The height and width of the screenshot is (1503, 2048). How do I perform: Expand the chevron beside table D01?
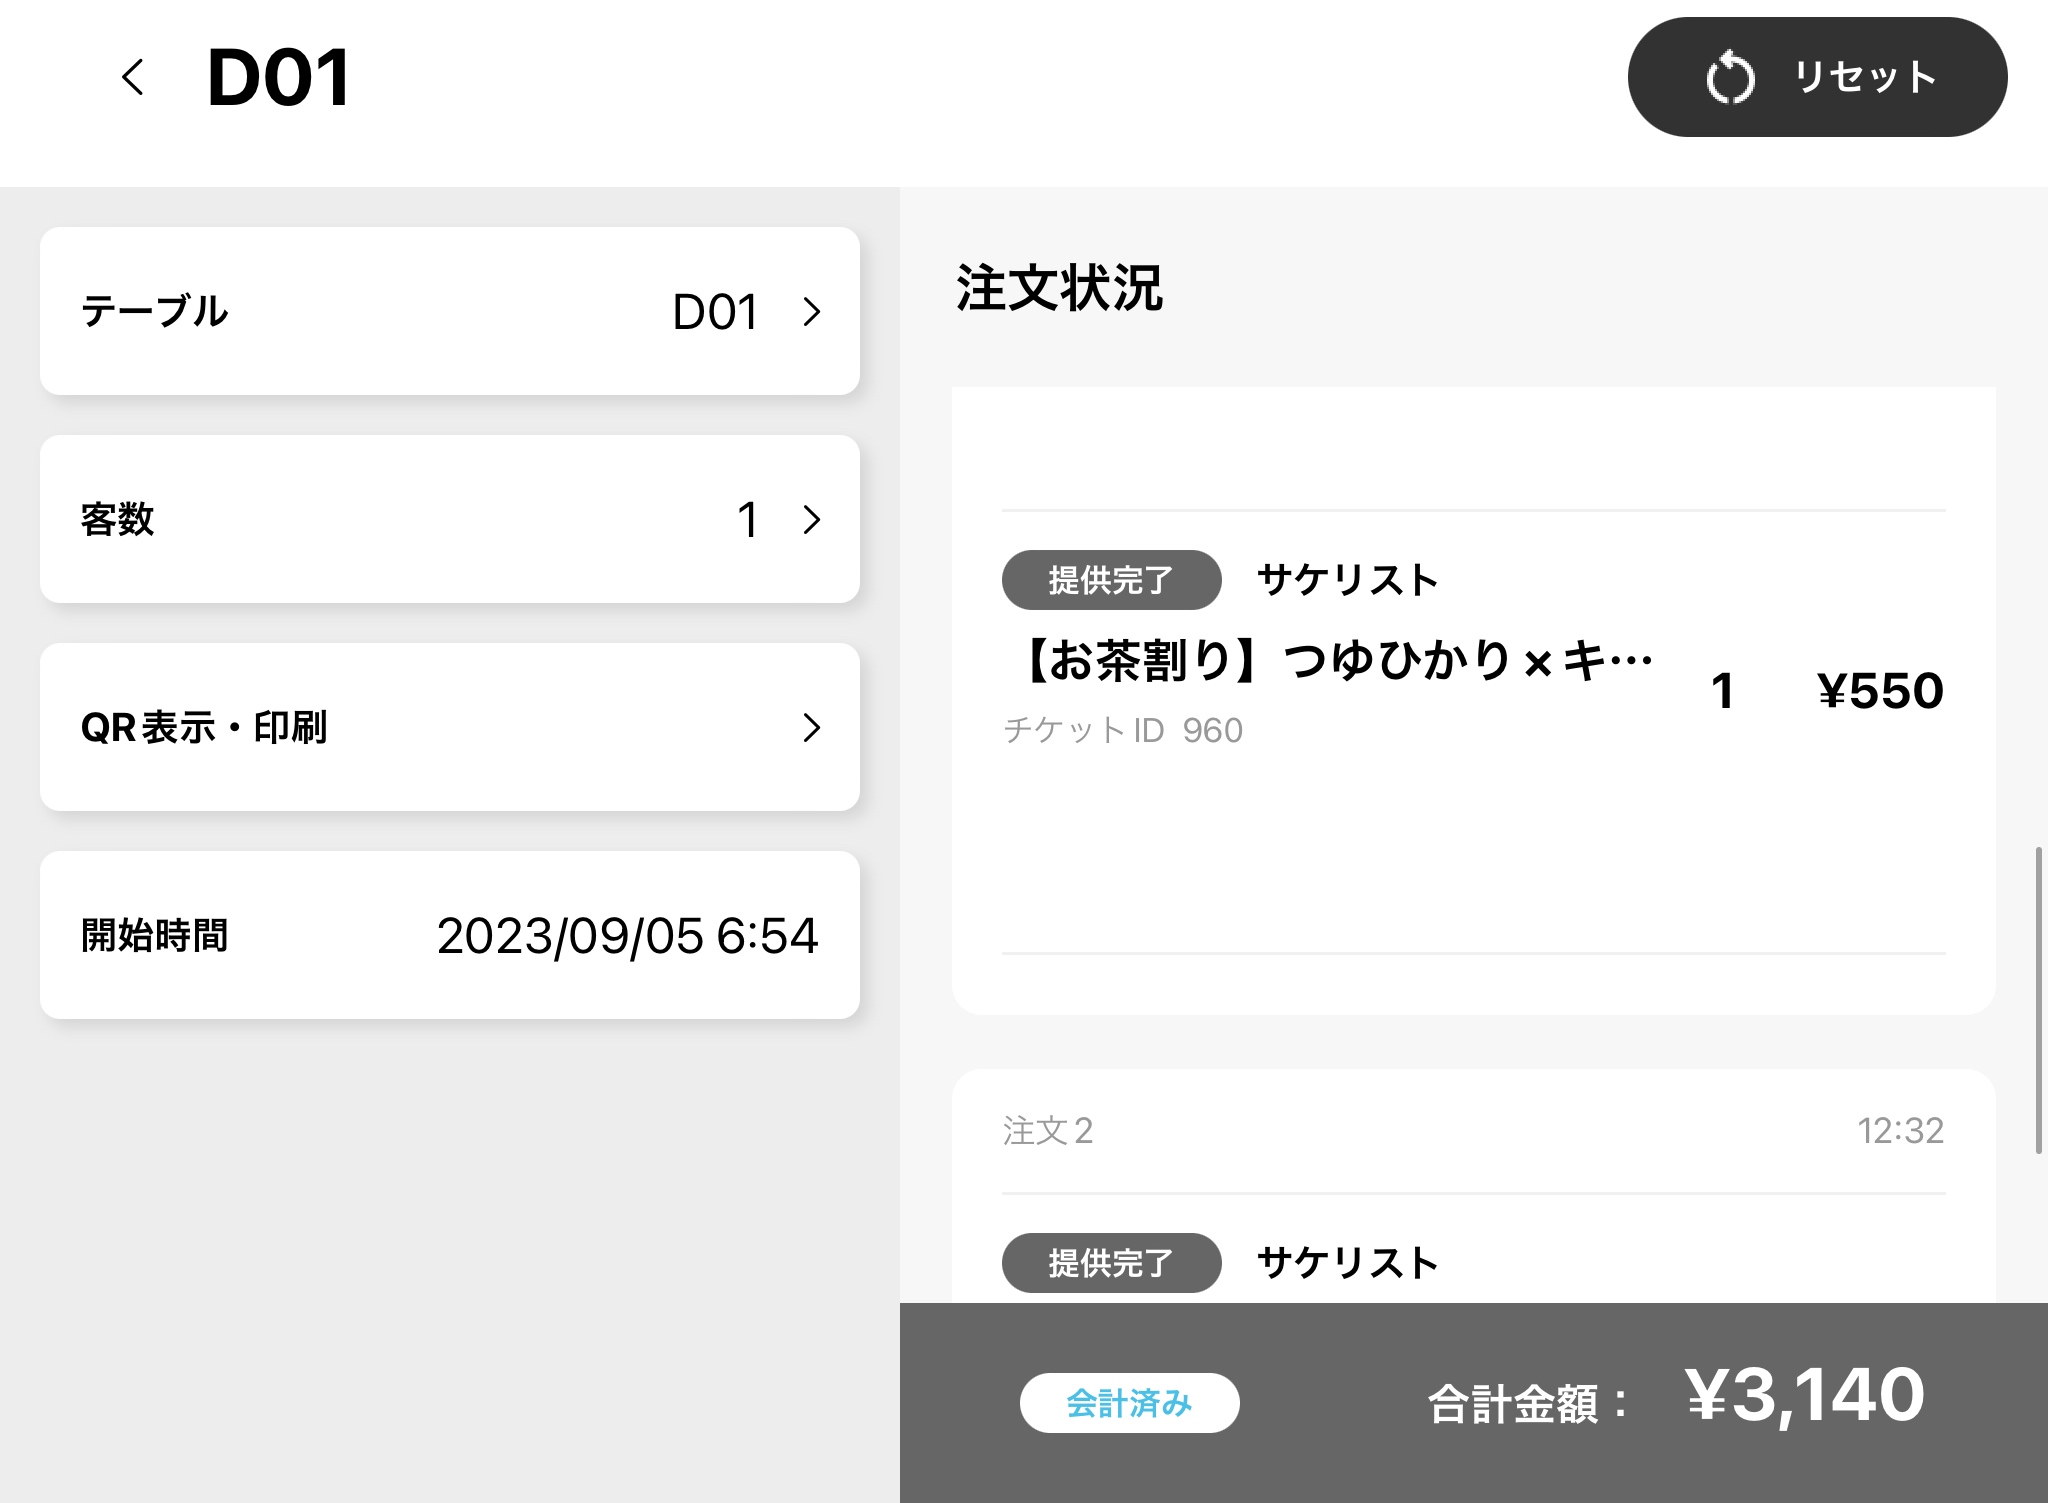[811, 312]
